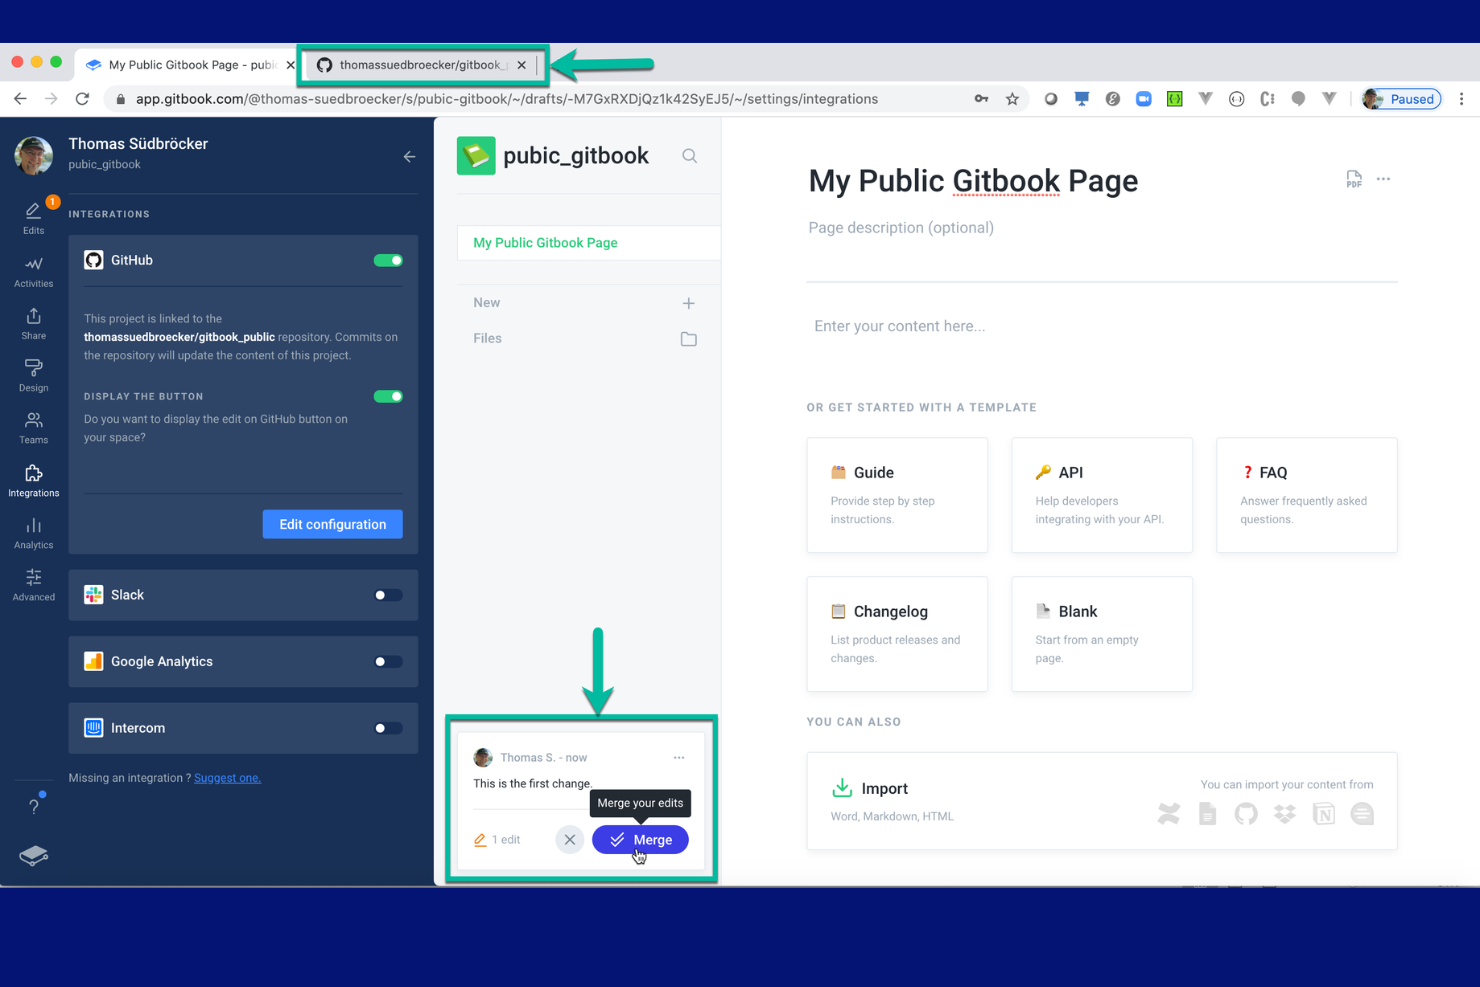Export page with the PDF icon

[x=1353, y=179]
